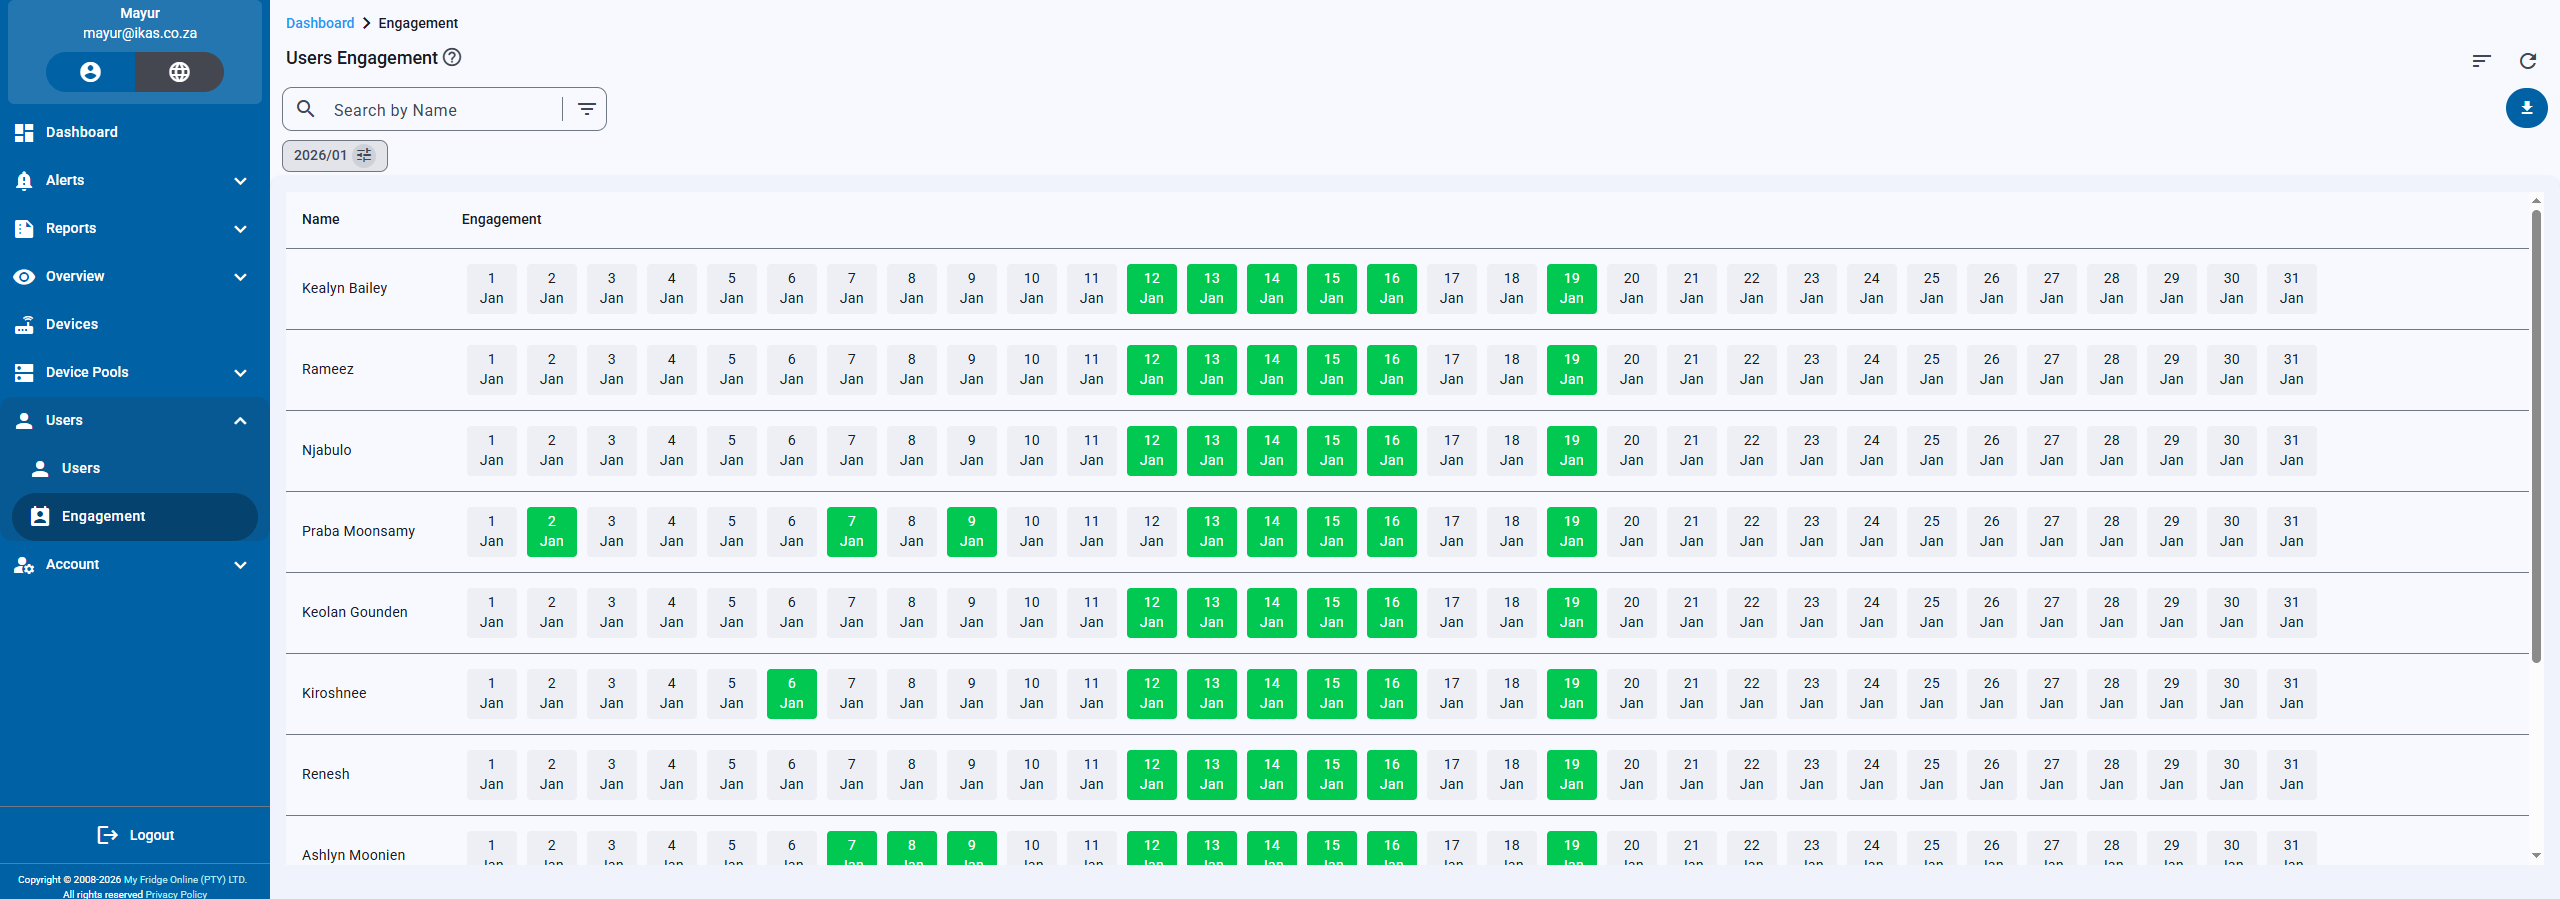Select the profile icon under user email

90,72
